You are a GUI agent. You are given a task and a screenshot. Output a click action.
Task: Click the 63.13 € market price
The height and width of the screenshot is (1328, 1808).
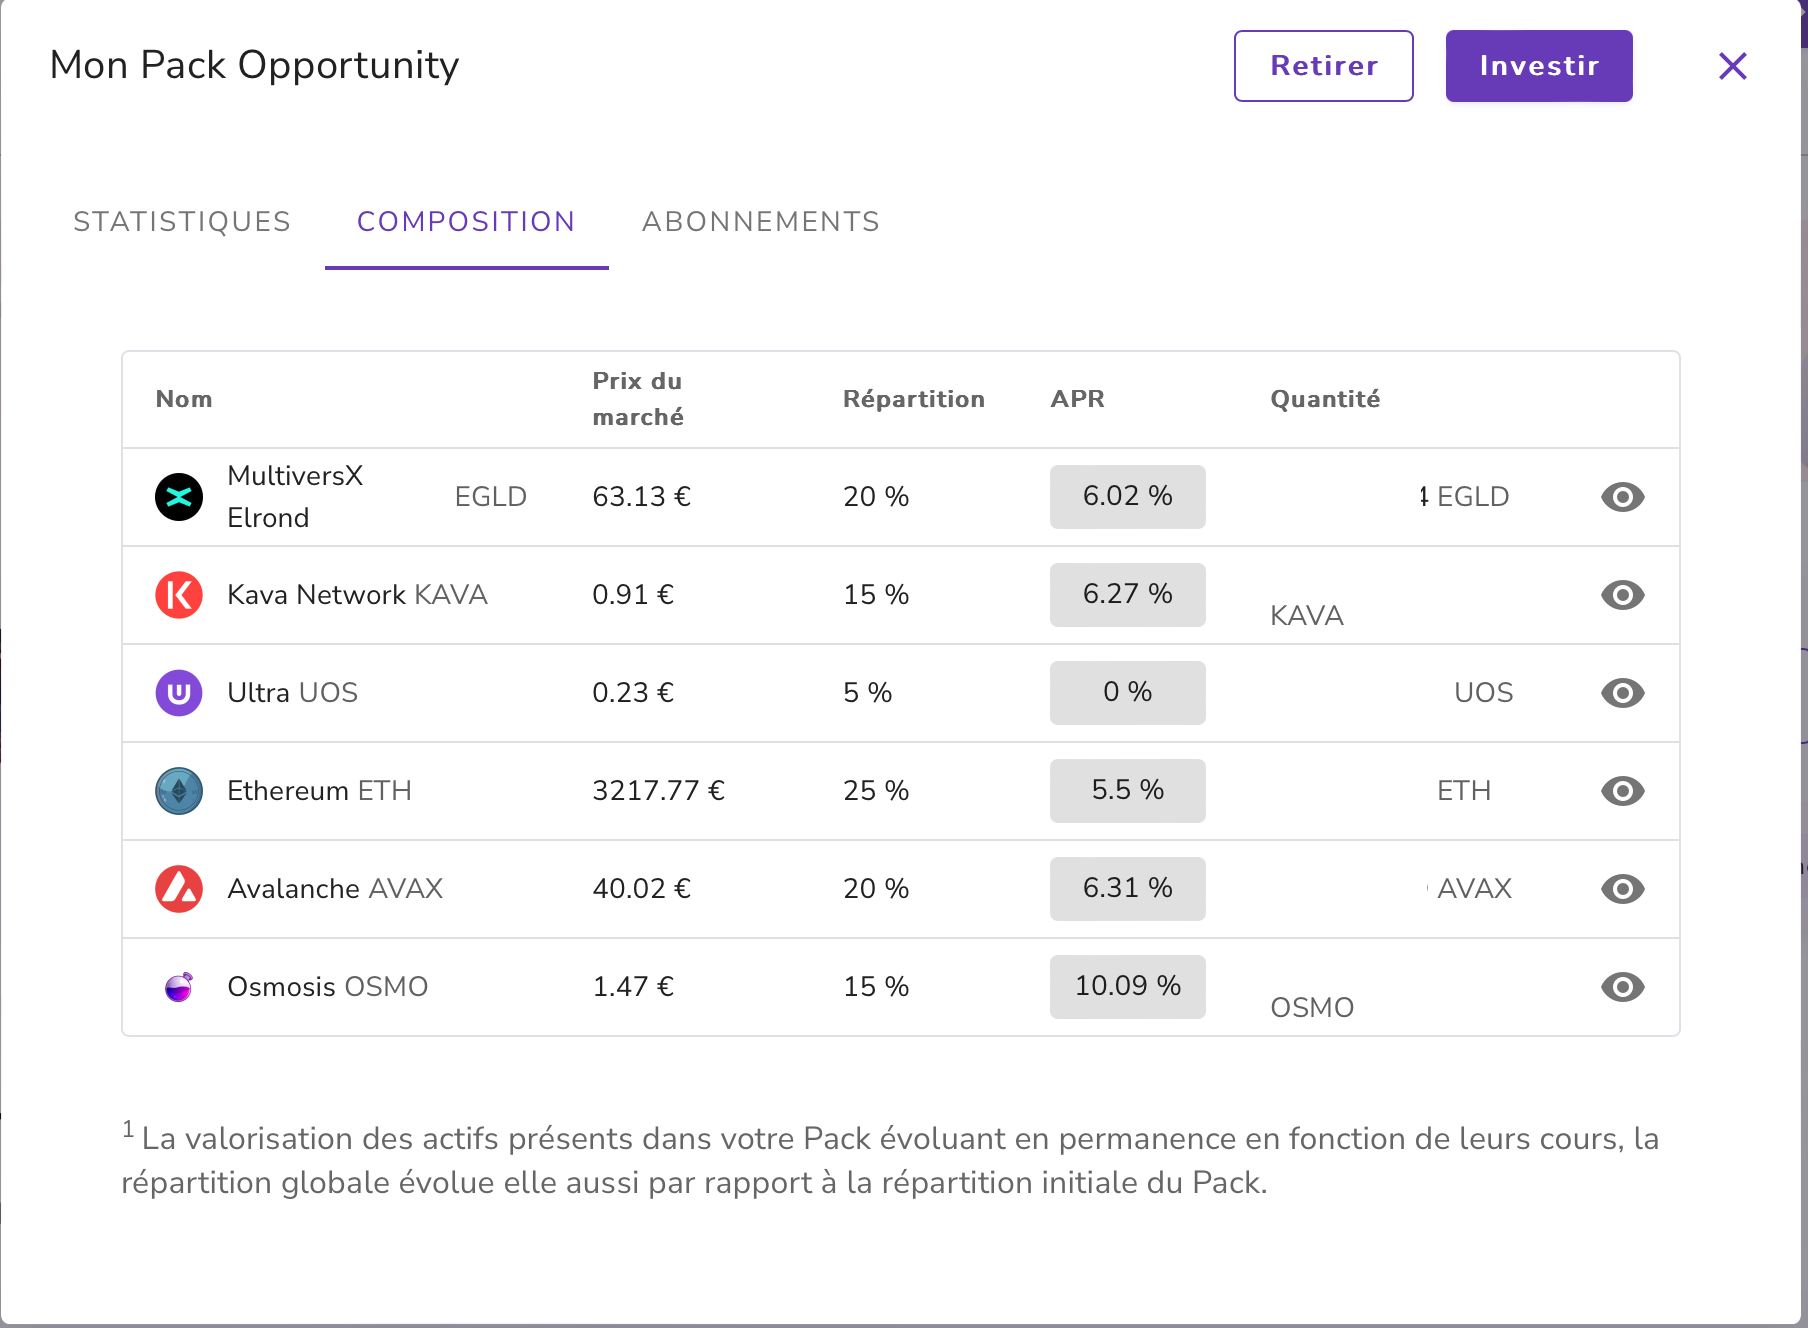click(641, 497)
